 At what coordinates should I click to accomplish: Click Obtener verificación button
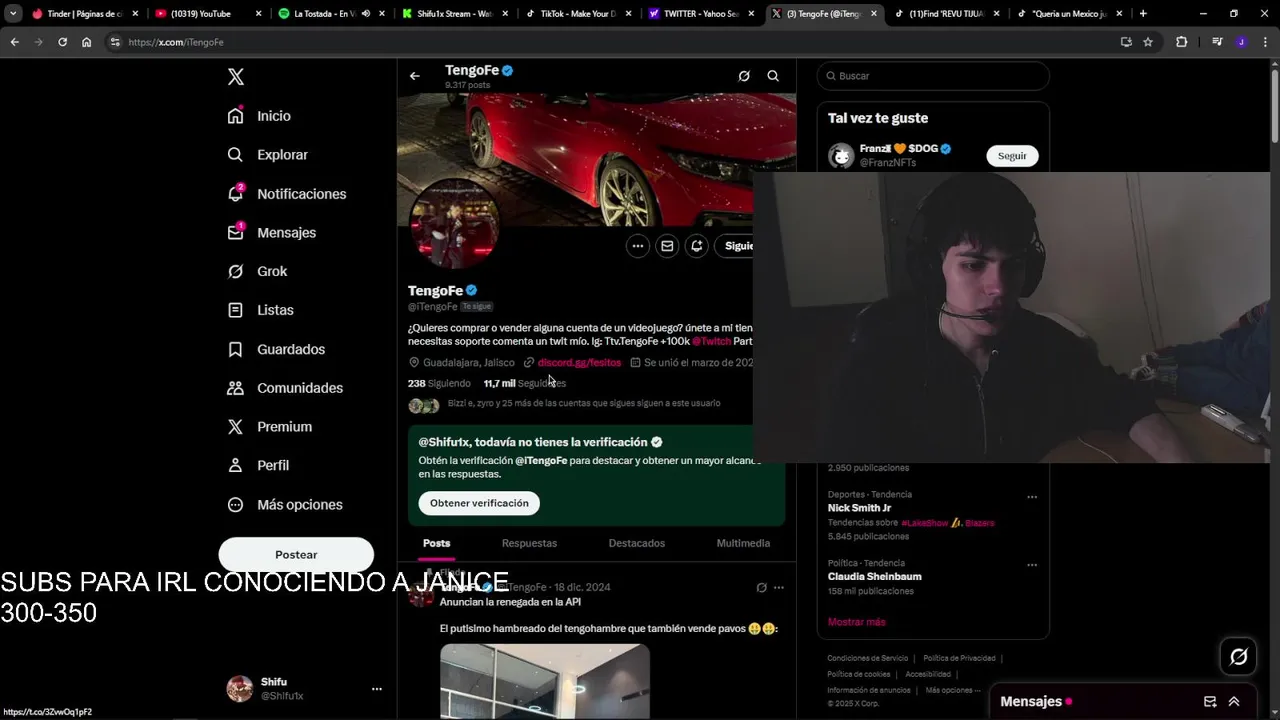point(479,503)
